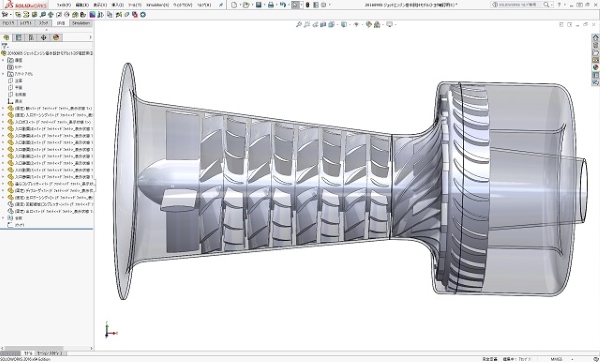The width and height of the screenshot is (600, 362).
Task: Open the Simulation menu in the menu bar
Action: (x=158, y=5)
